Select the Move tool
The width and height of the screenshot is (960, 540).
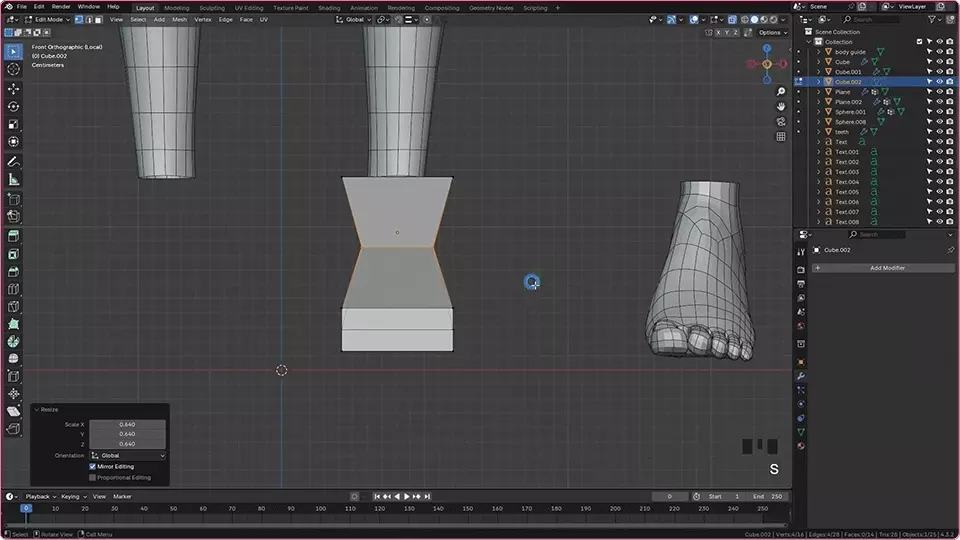coord(13,89)
